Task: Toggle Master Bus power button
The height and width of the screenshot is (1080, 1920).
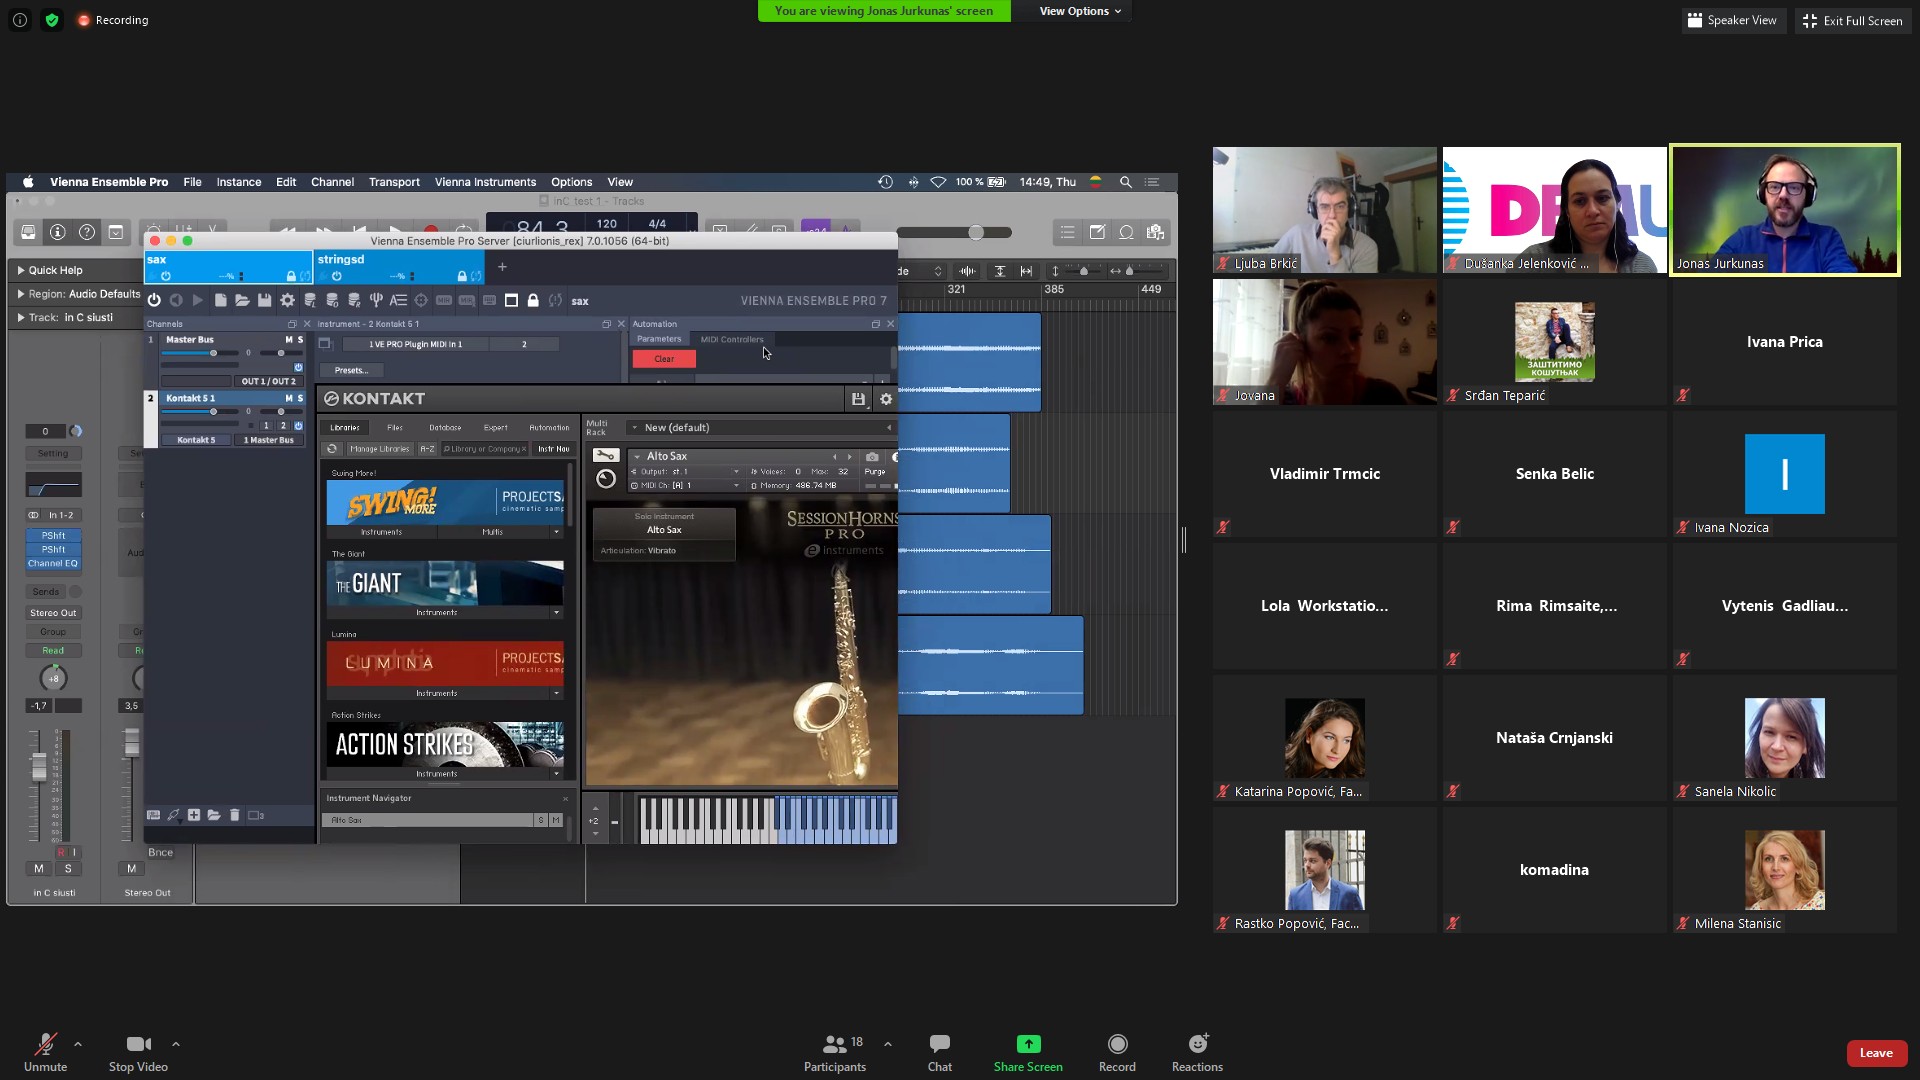Action: (298, 367)
